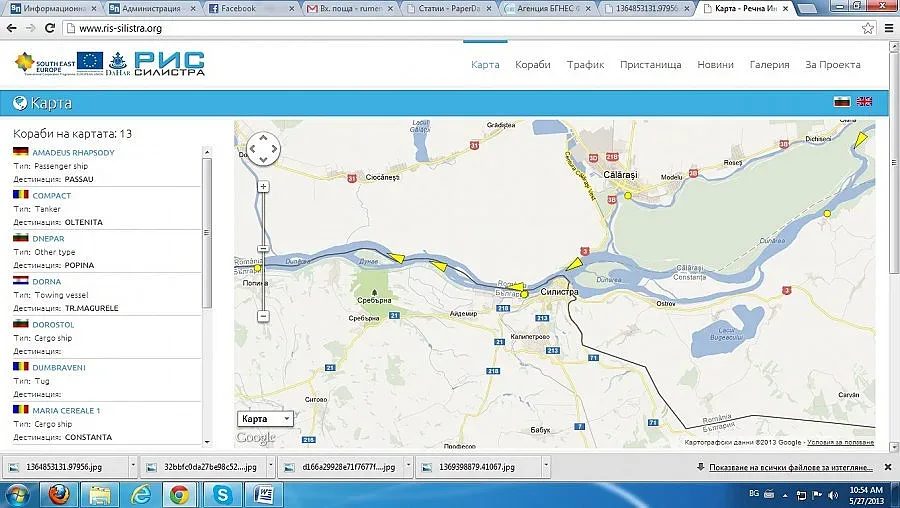Bookmark the page with the star icon
The width and height of the screenshot is (900, 508).
point(867,28)
